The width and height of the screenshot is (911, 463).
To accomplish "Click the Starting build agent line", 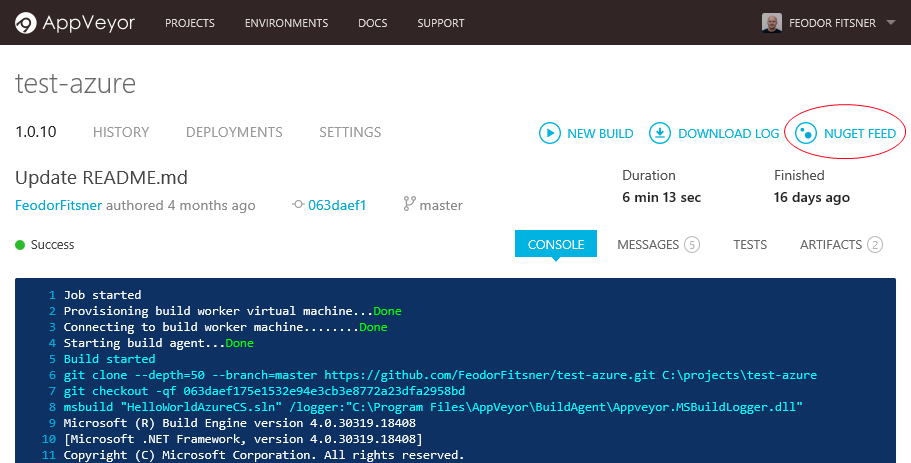I will pyautogui.click(x=159, y=343).
